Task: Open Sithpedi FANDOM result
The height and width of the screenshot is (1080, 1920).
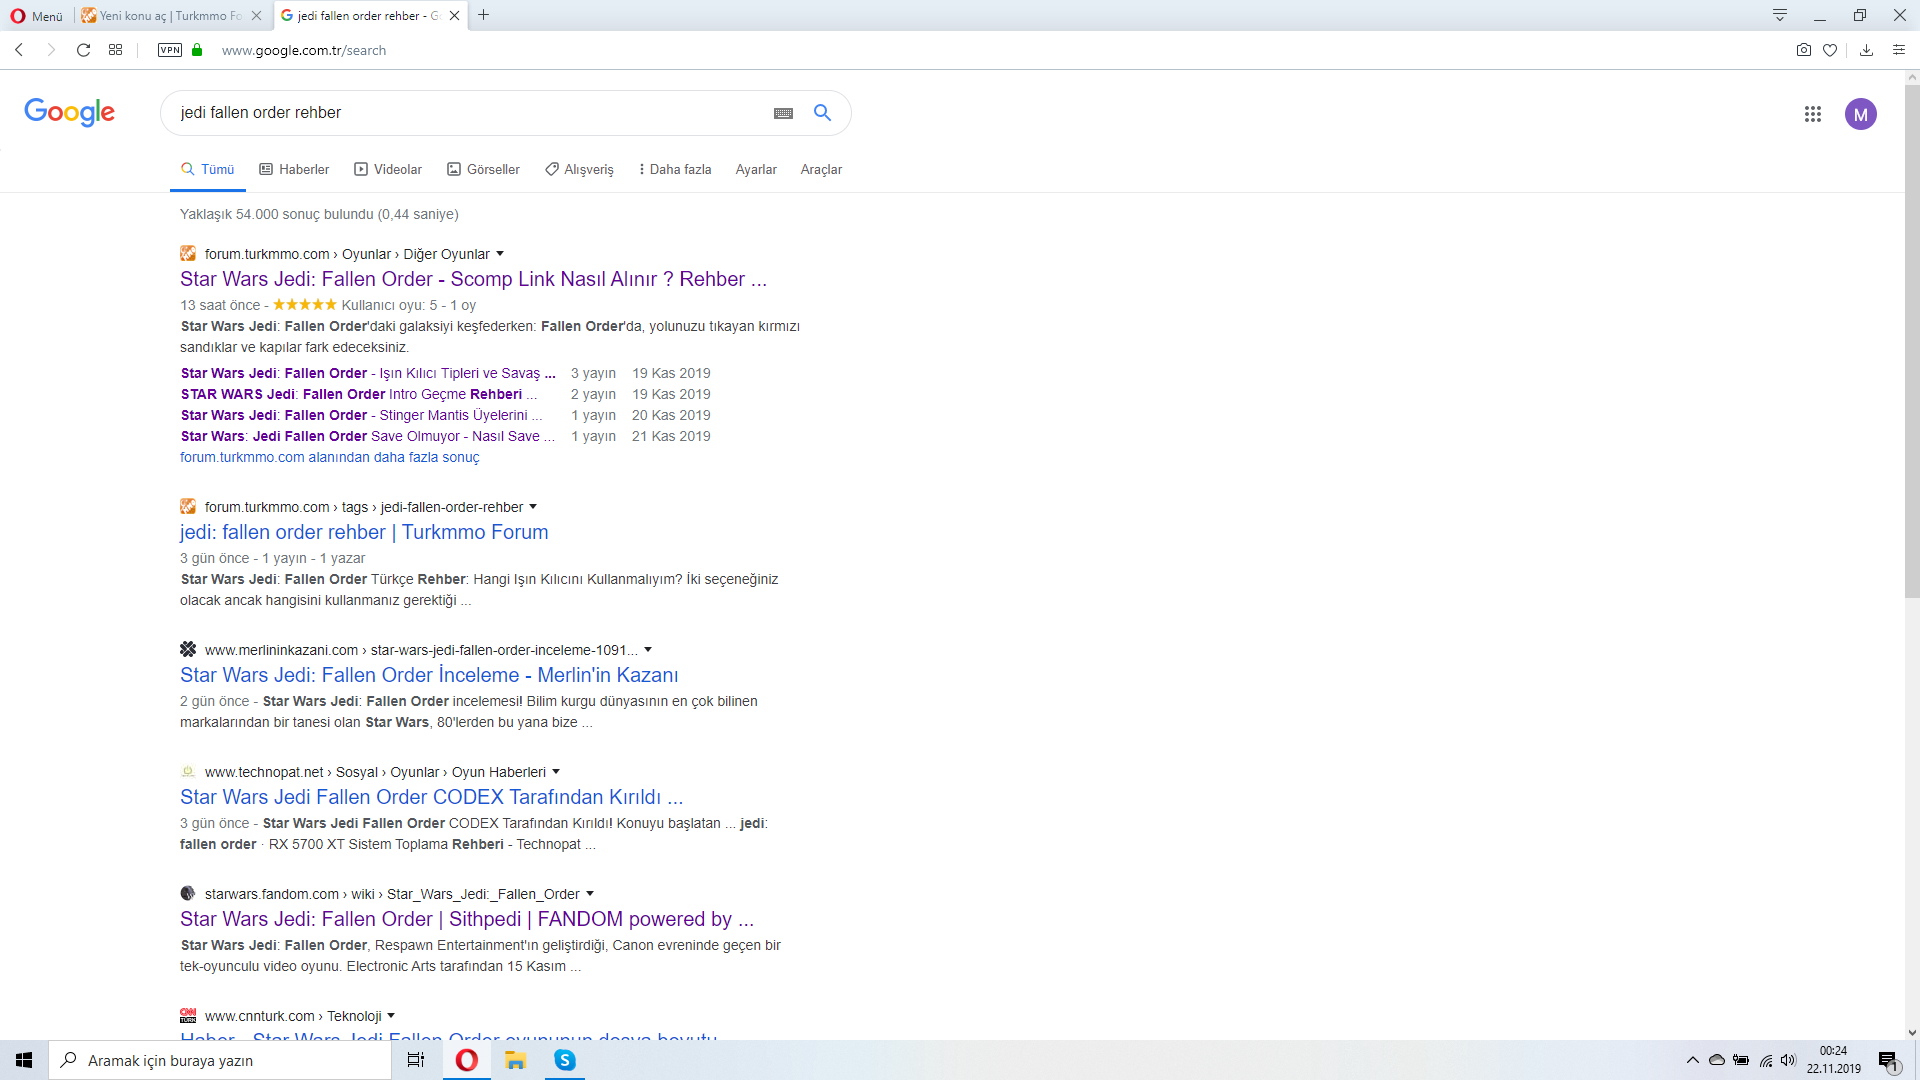Action: tap(467, 919)
